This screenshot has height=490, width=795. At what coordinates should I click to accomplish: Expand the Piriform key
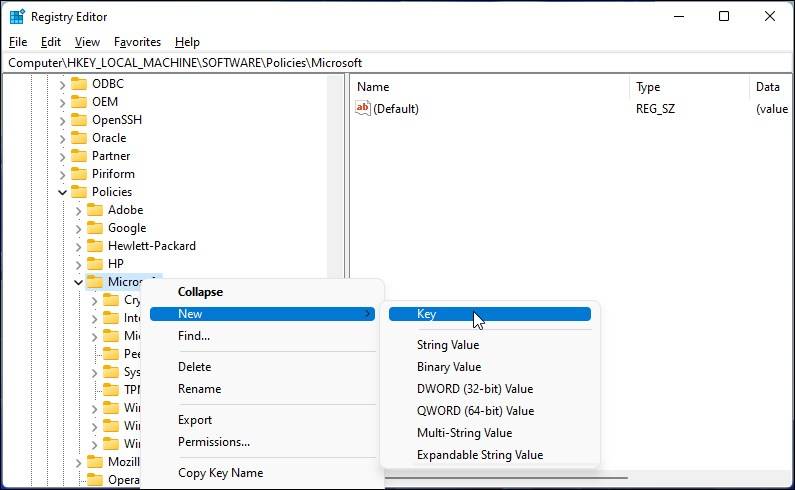[62, 174]
